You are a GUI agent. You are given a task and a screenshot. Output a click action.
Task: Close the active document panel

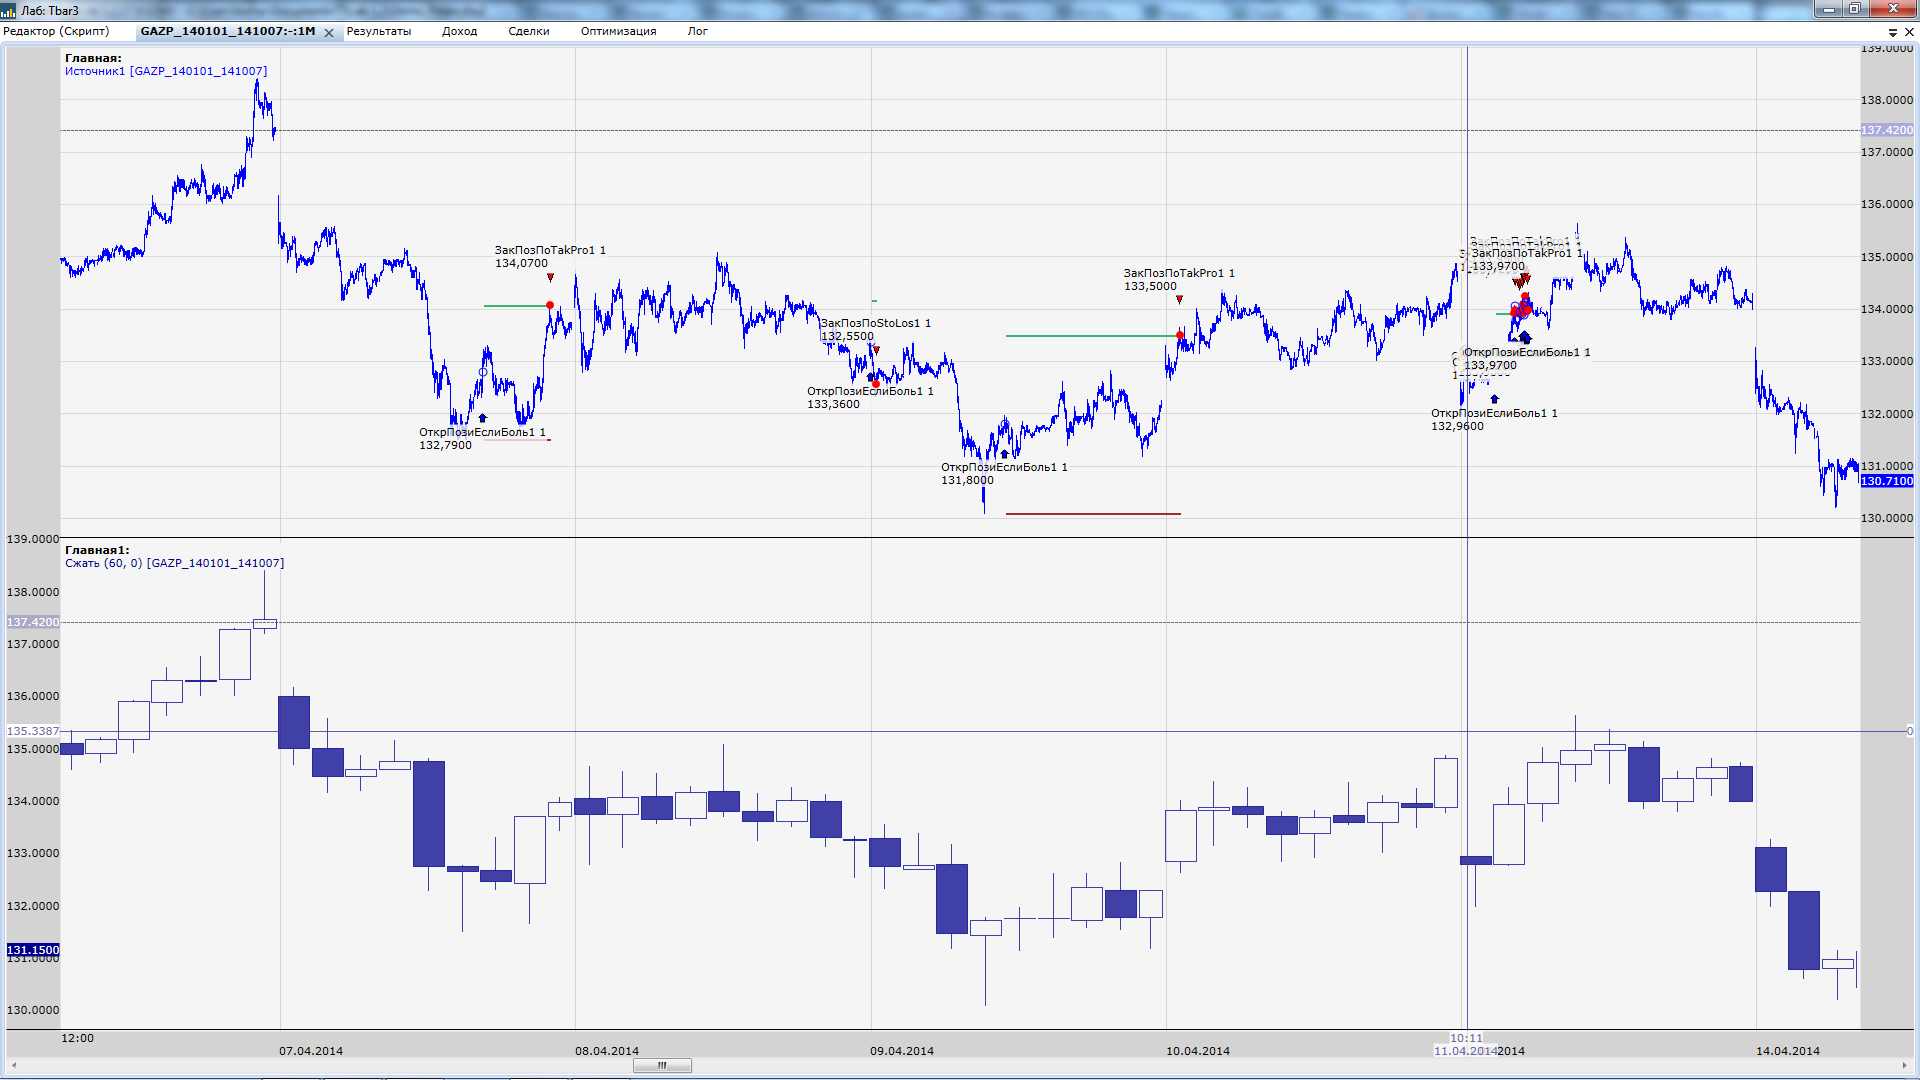(1908, 32)
